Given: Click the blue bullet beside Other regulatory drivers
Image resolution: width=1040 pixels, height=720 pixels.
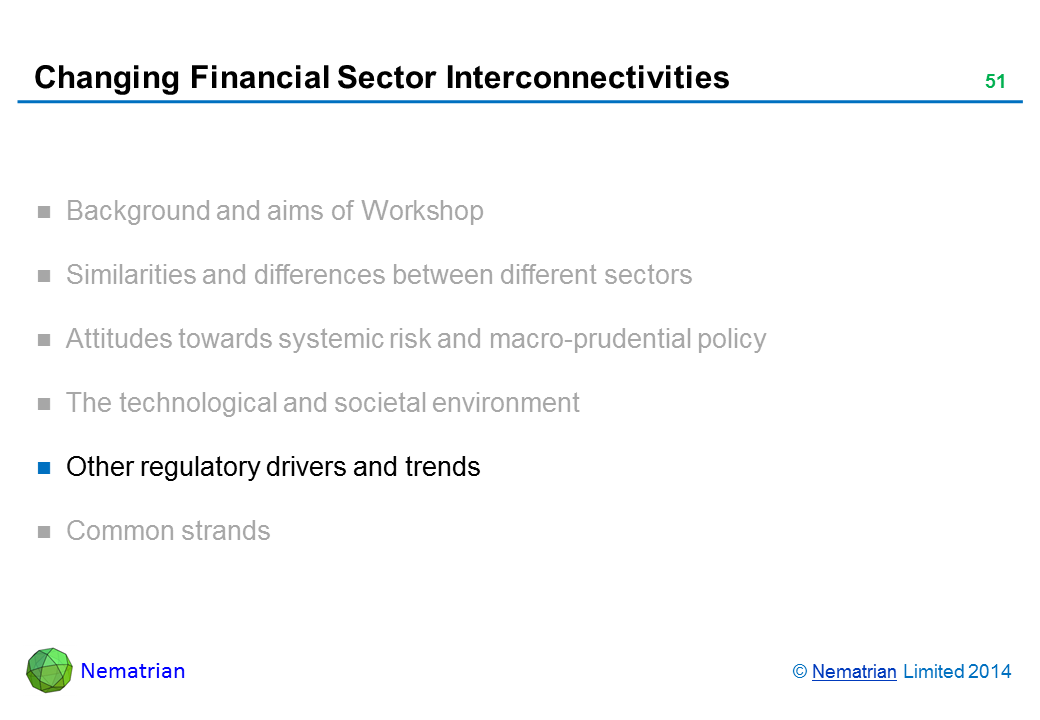Looking at the screenshot, I should (x=44, y=468).
